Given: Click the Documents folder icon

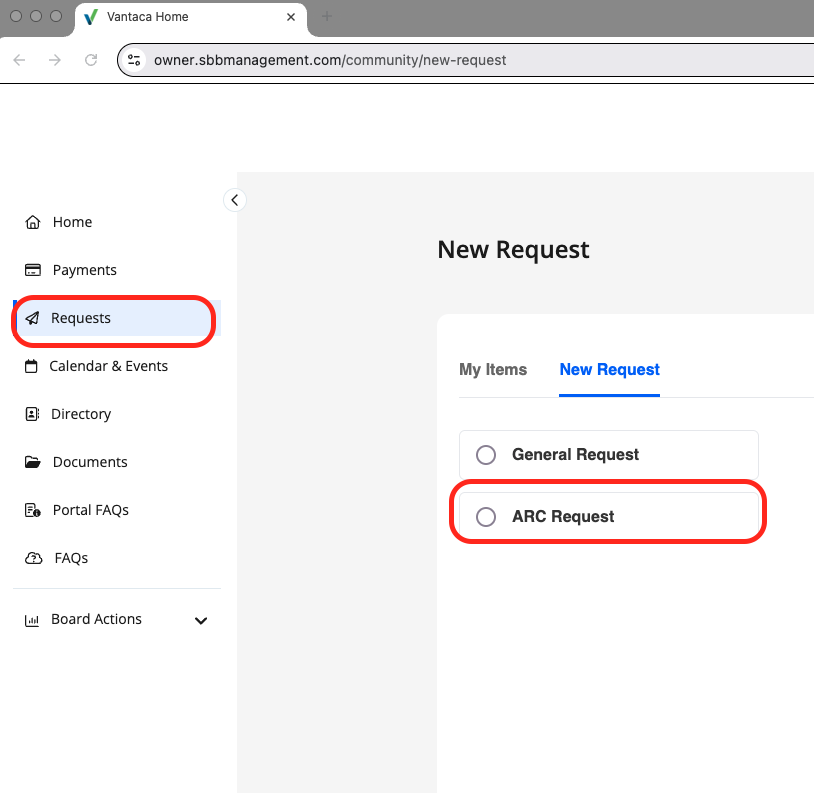Looking at the screenshot, I should point(33,462).
